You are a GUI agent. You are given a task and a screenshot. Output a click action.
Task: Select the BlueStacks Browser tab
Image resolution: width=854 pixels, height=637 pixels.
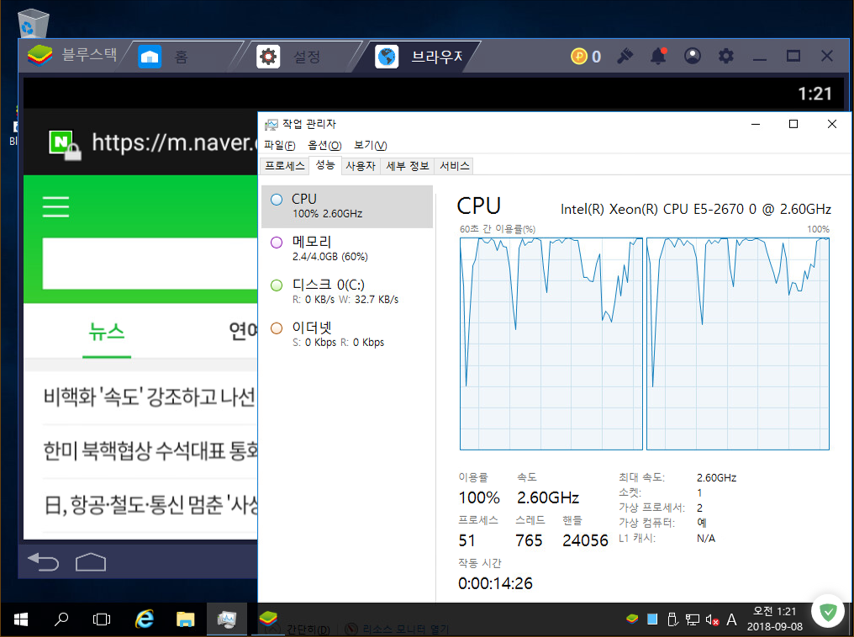click(x=418, y=57)
